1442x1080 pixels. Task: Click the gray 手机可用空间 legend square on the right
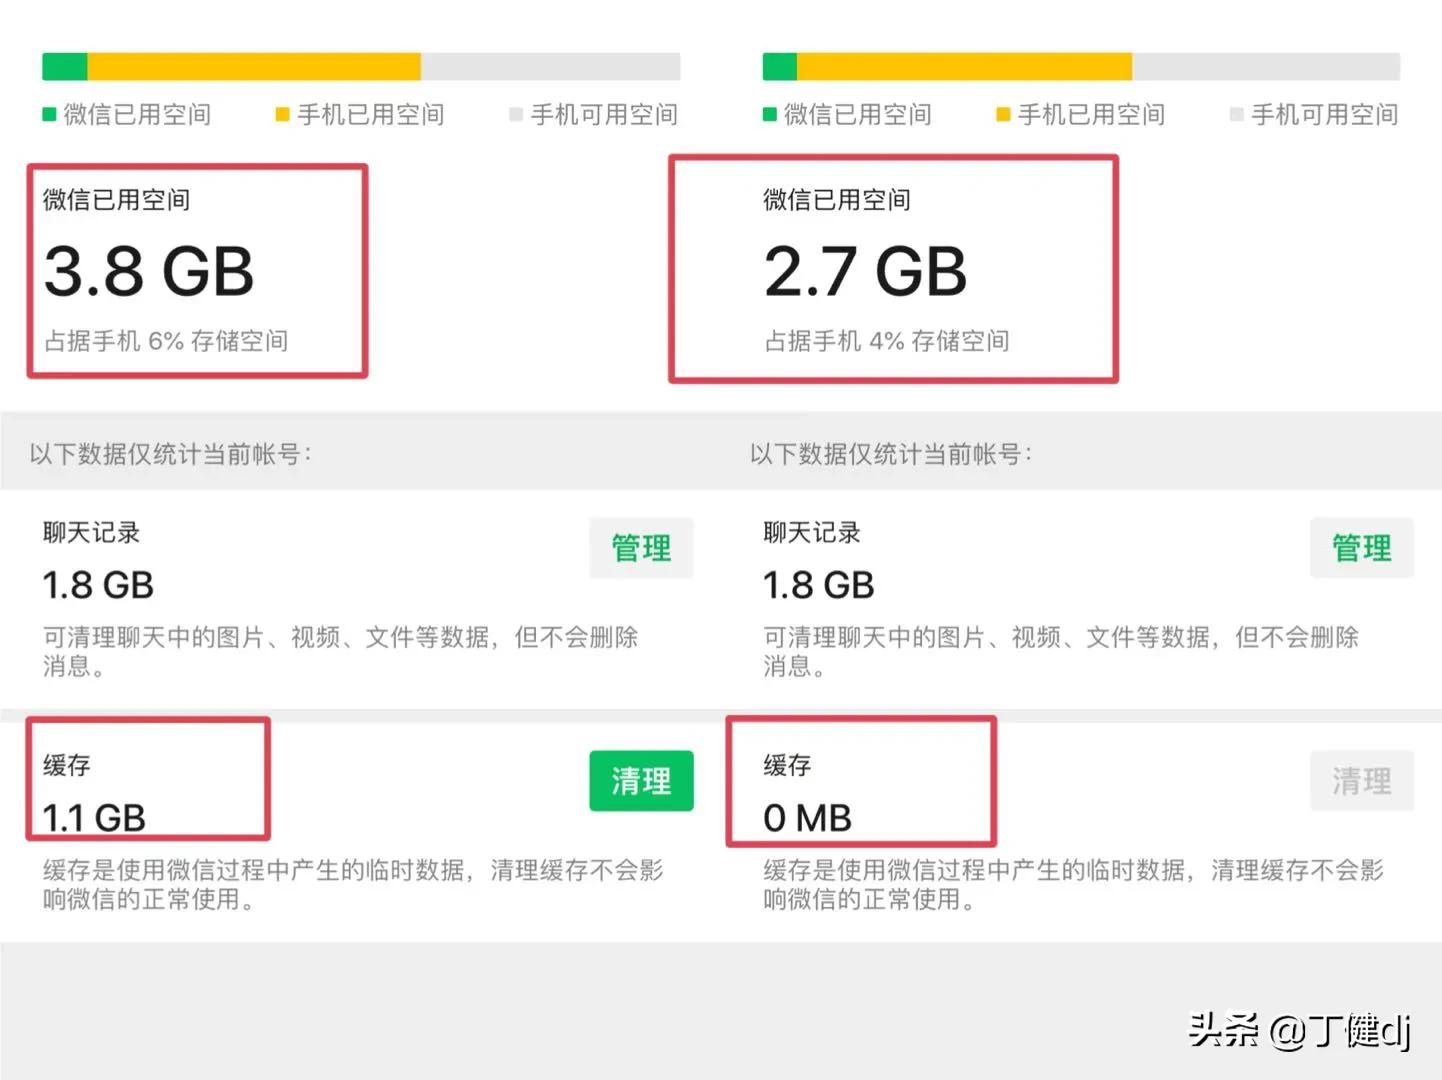1236,114
